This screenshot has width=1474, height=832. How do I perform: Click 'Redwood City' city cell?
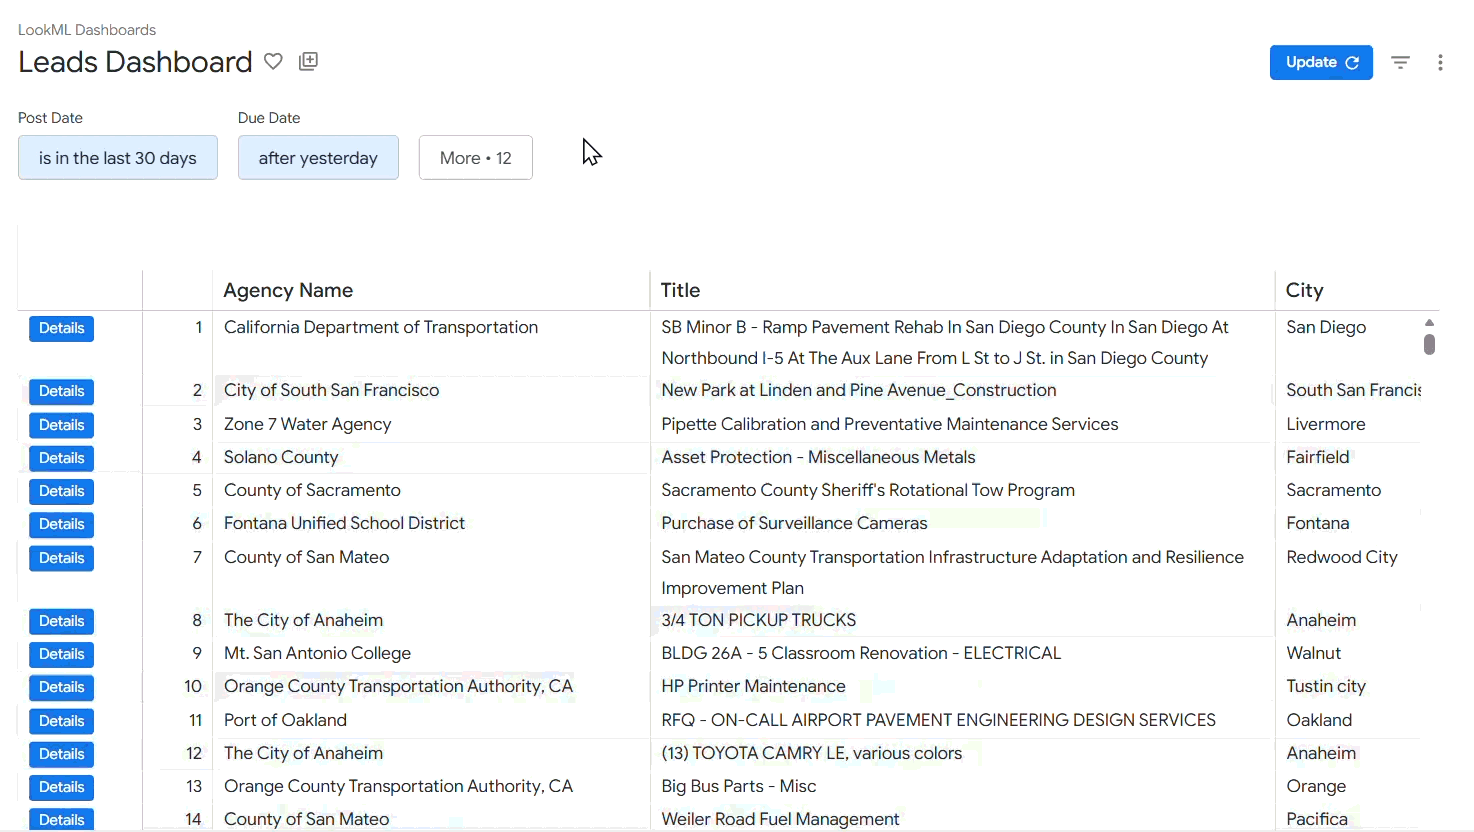[x=1342, y=557]
